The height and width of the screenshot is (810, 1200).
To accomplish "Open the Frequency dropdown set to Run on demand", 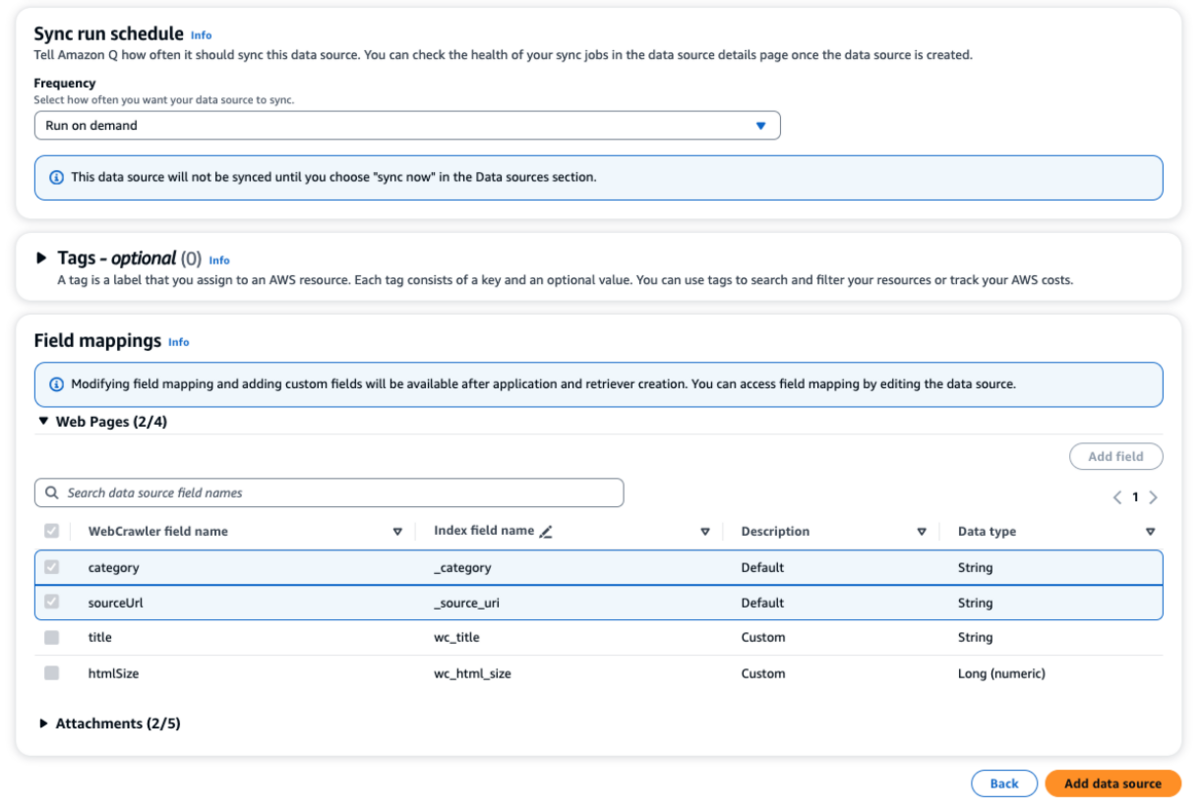I will point(407,126).
